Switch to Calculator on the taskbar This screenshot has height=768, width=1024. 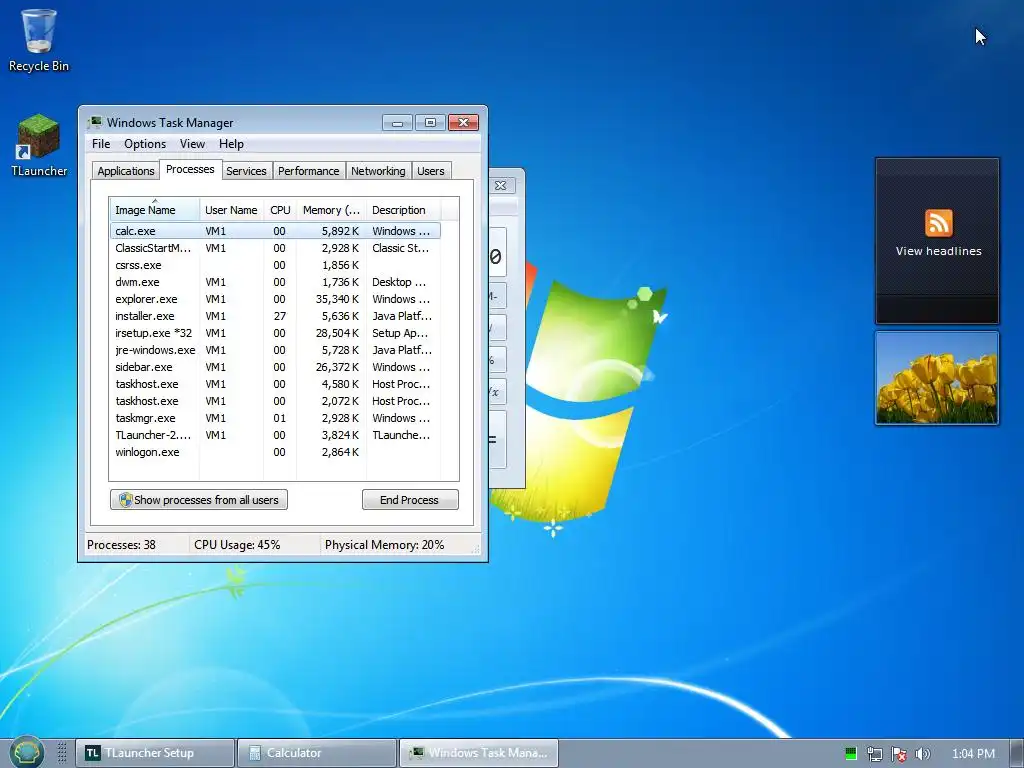click(317, 753)
